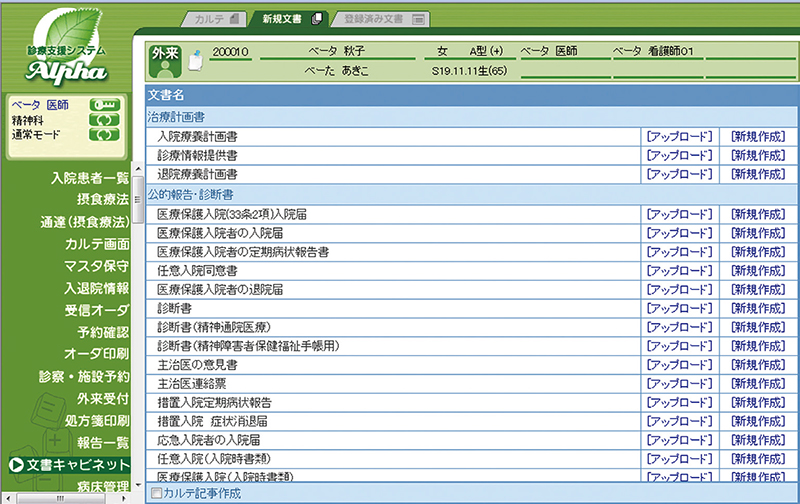Screen dimensions: 800x504
Task: Select the 新規文書 tab
Action: point(288,18)
